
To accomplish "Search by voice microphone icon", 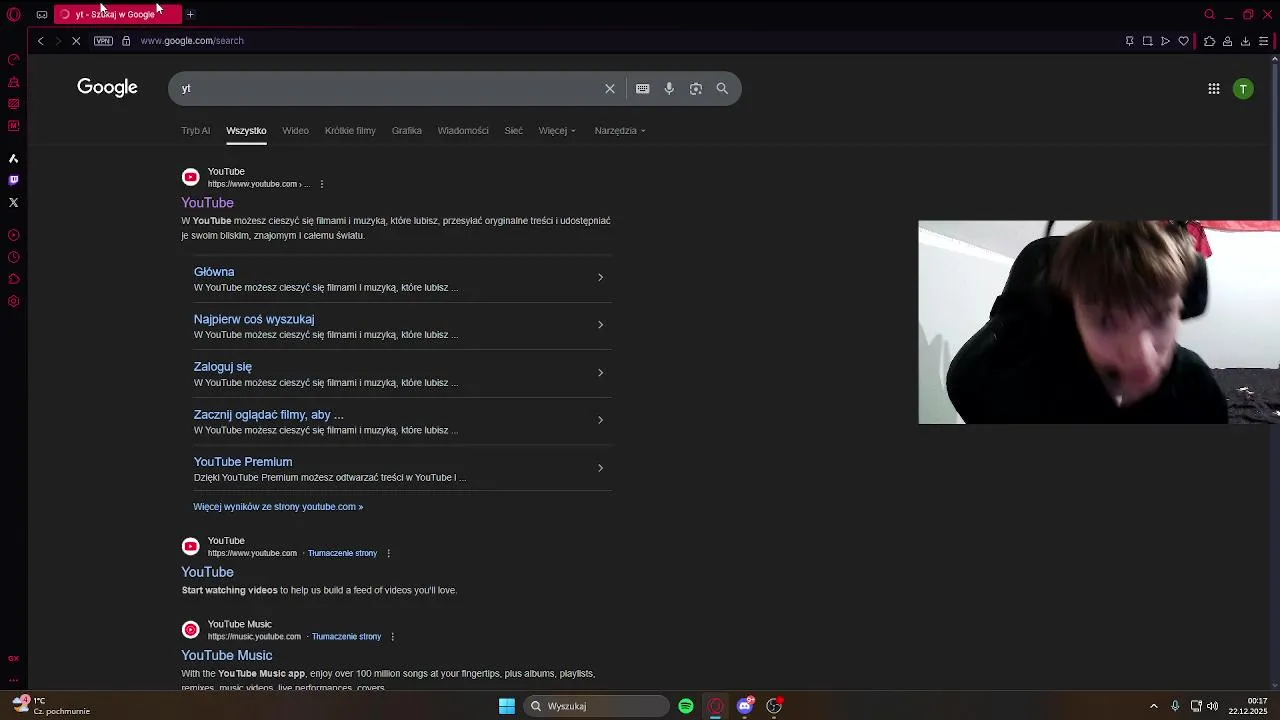I will click(x=669, y=88).
